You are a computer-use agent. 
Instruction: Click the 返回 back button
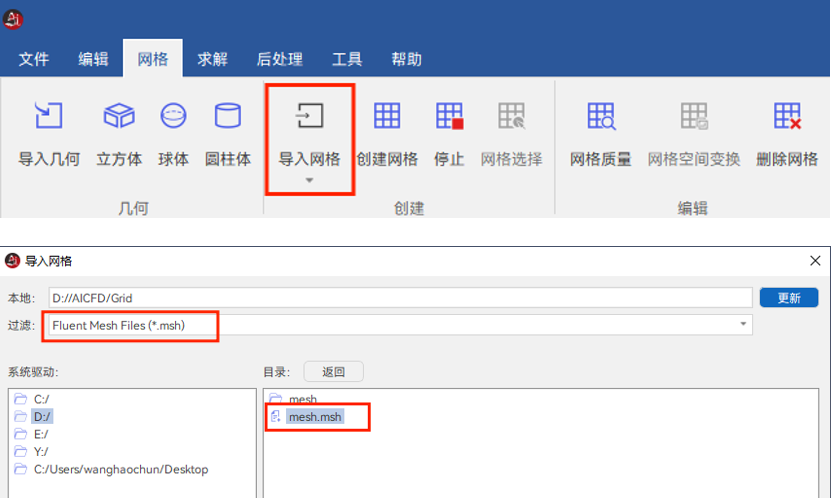point(333,372)
